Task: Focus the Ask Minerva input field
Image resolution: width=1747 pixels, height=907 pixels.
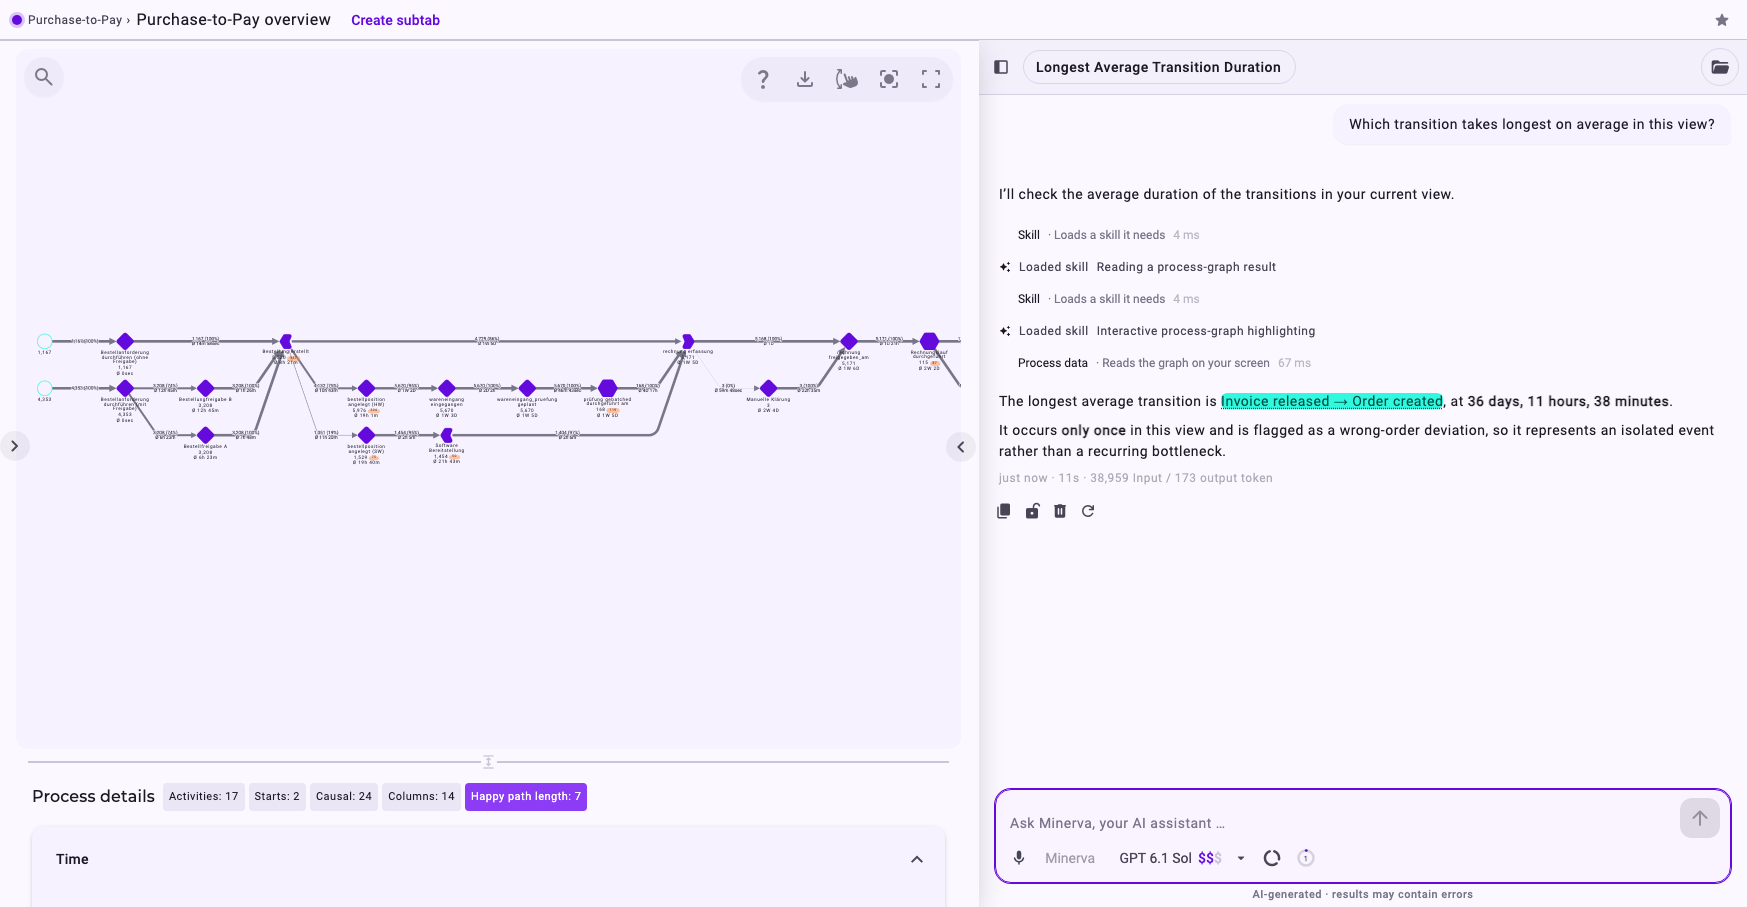Action: coord(1338,823)
